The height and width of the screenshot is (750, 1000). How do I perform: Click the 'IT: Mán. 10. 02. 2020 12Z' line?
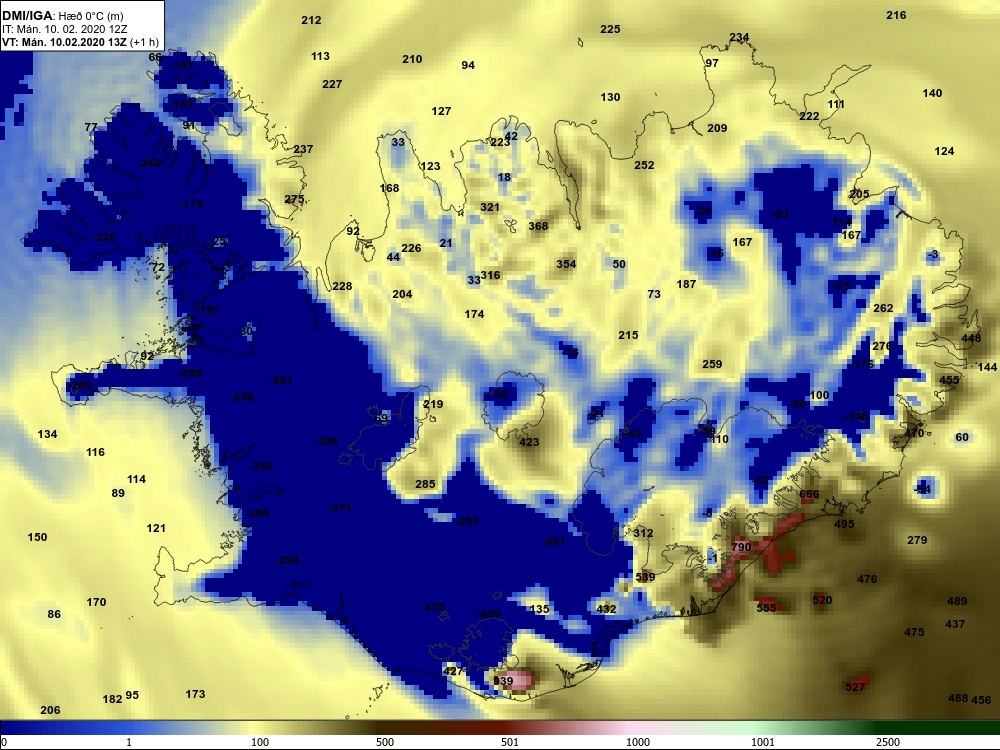pyautogui.click(x=63, y=29)
